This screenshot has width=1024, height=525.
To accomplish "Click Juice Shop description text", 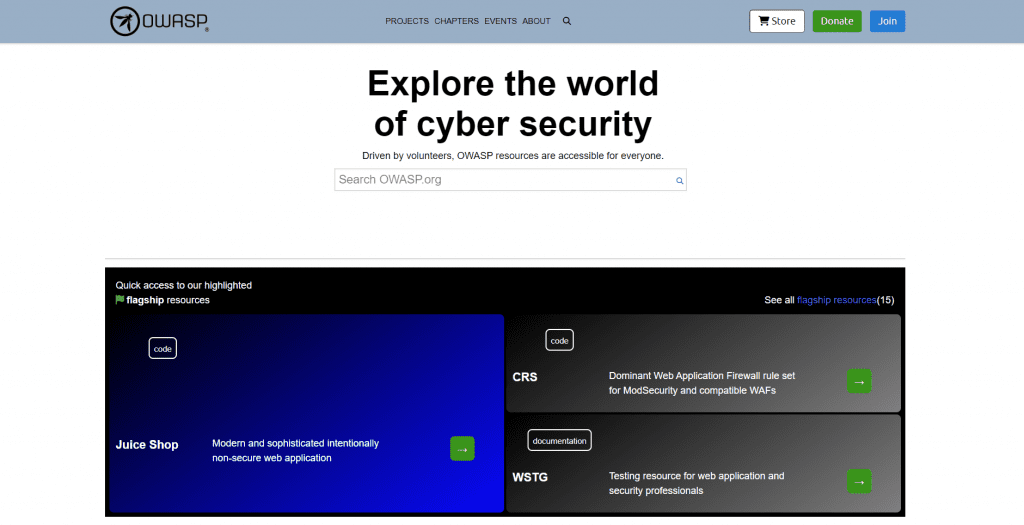I will coord(295,451).
